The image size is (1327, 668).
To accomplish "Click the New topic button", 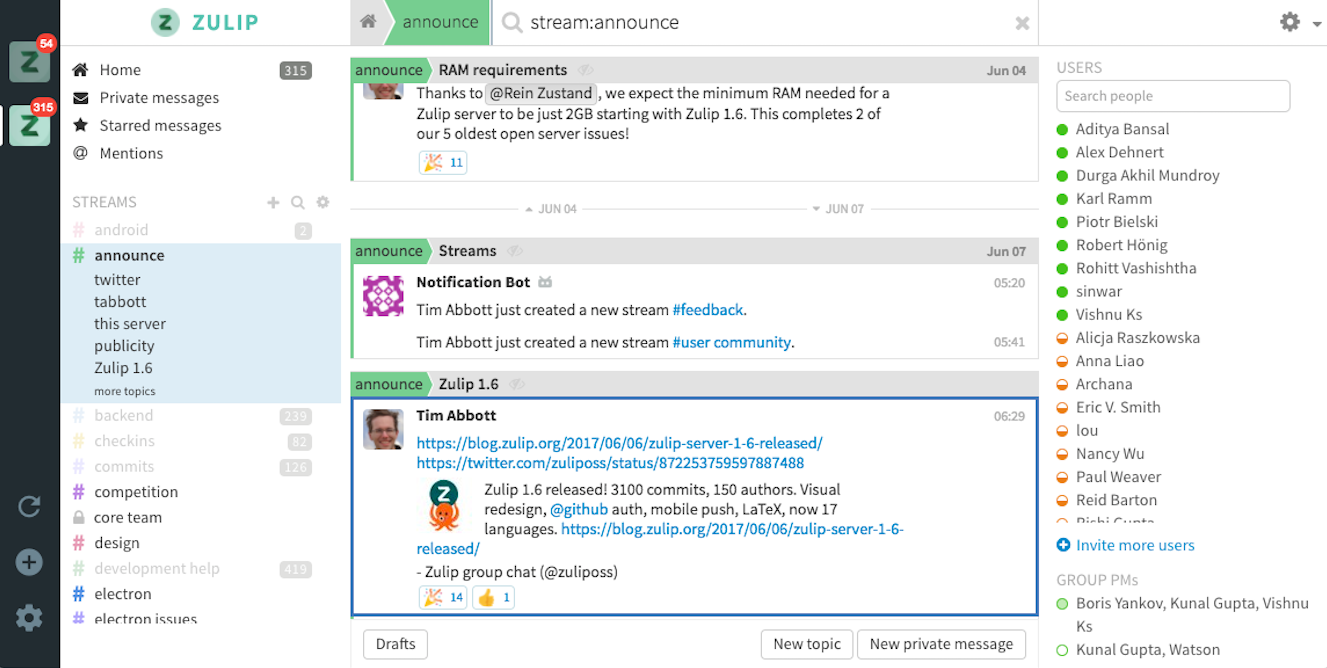I will pyautogui.click(x=807, y=644).
